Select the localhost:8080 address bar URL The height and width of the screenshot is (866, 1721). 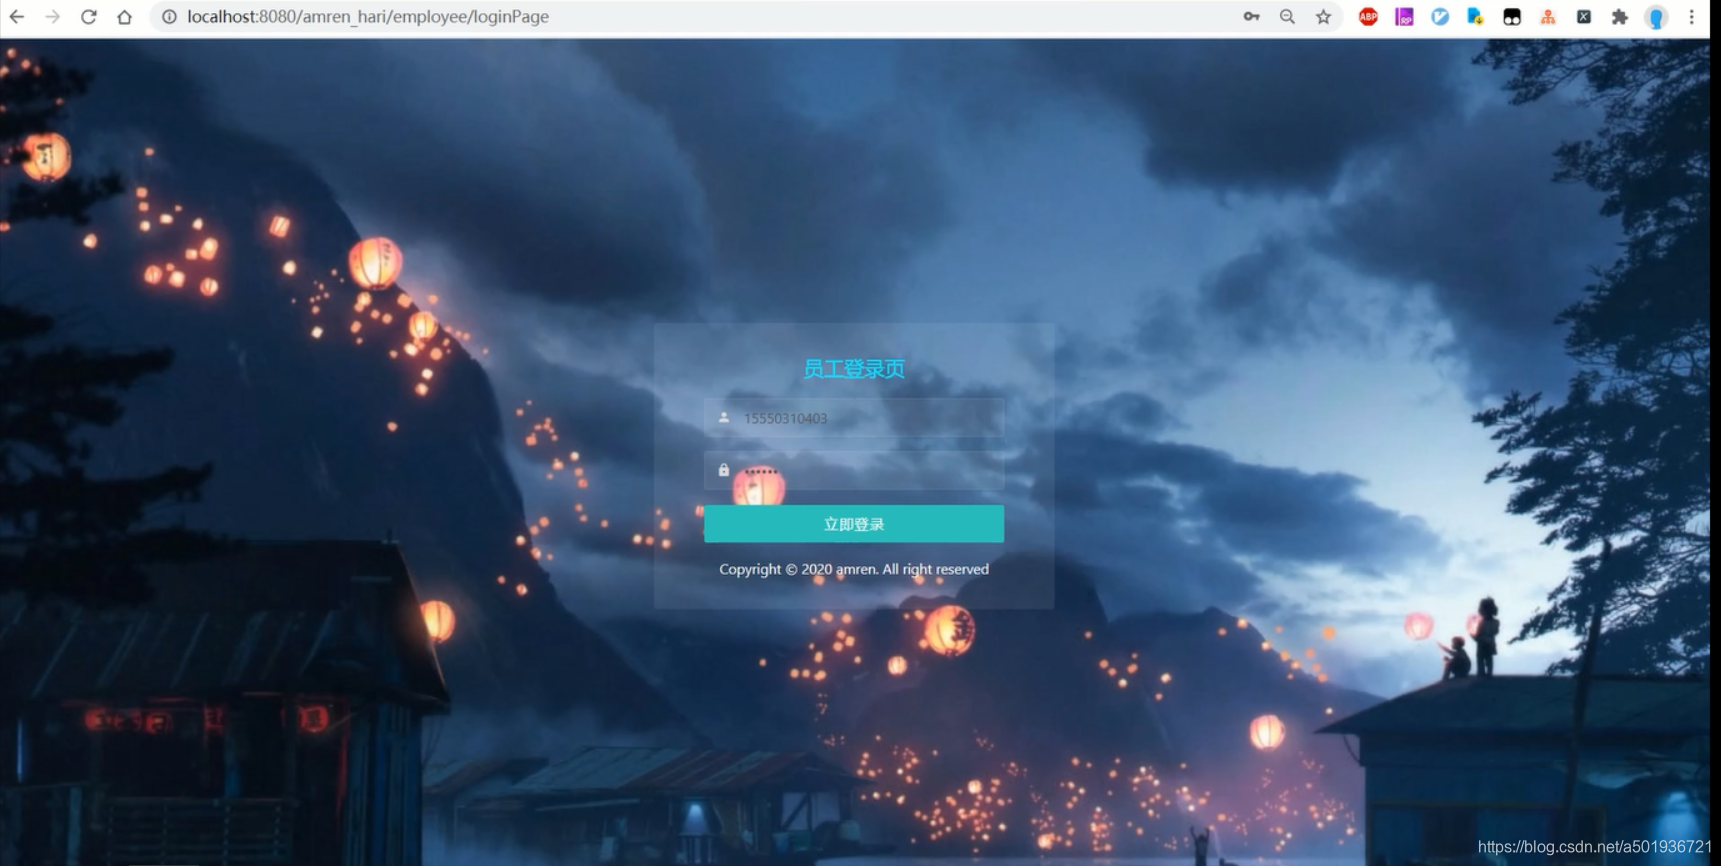pos(368,17)
